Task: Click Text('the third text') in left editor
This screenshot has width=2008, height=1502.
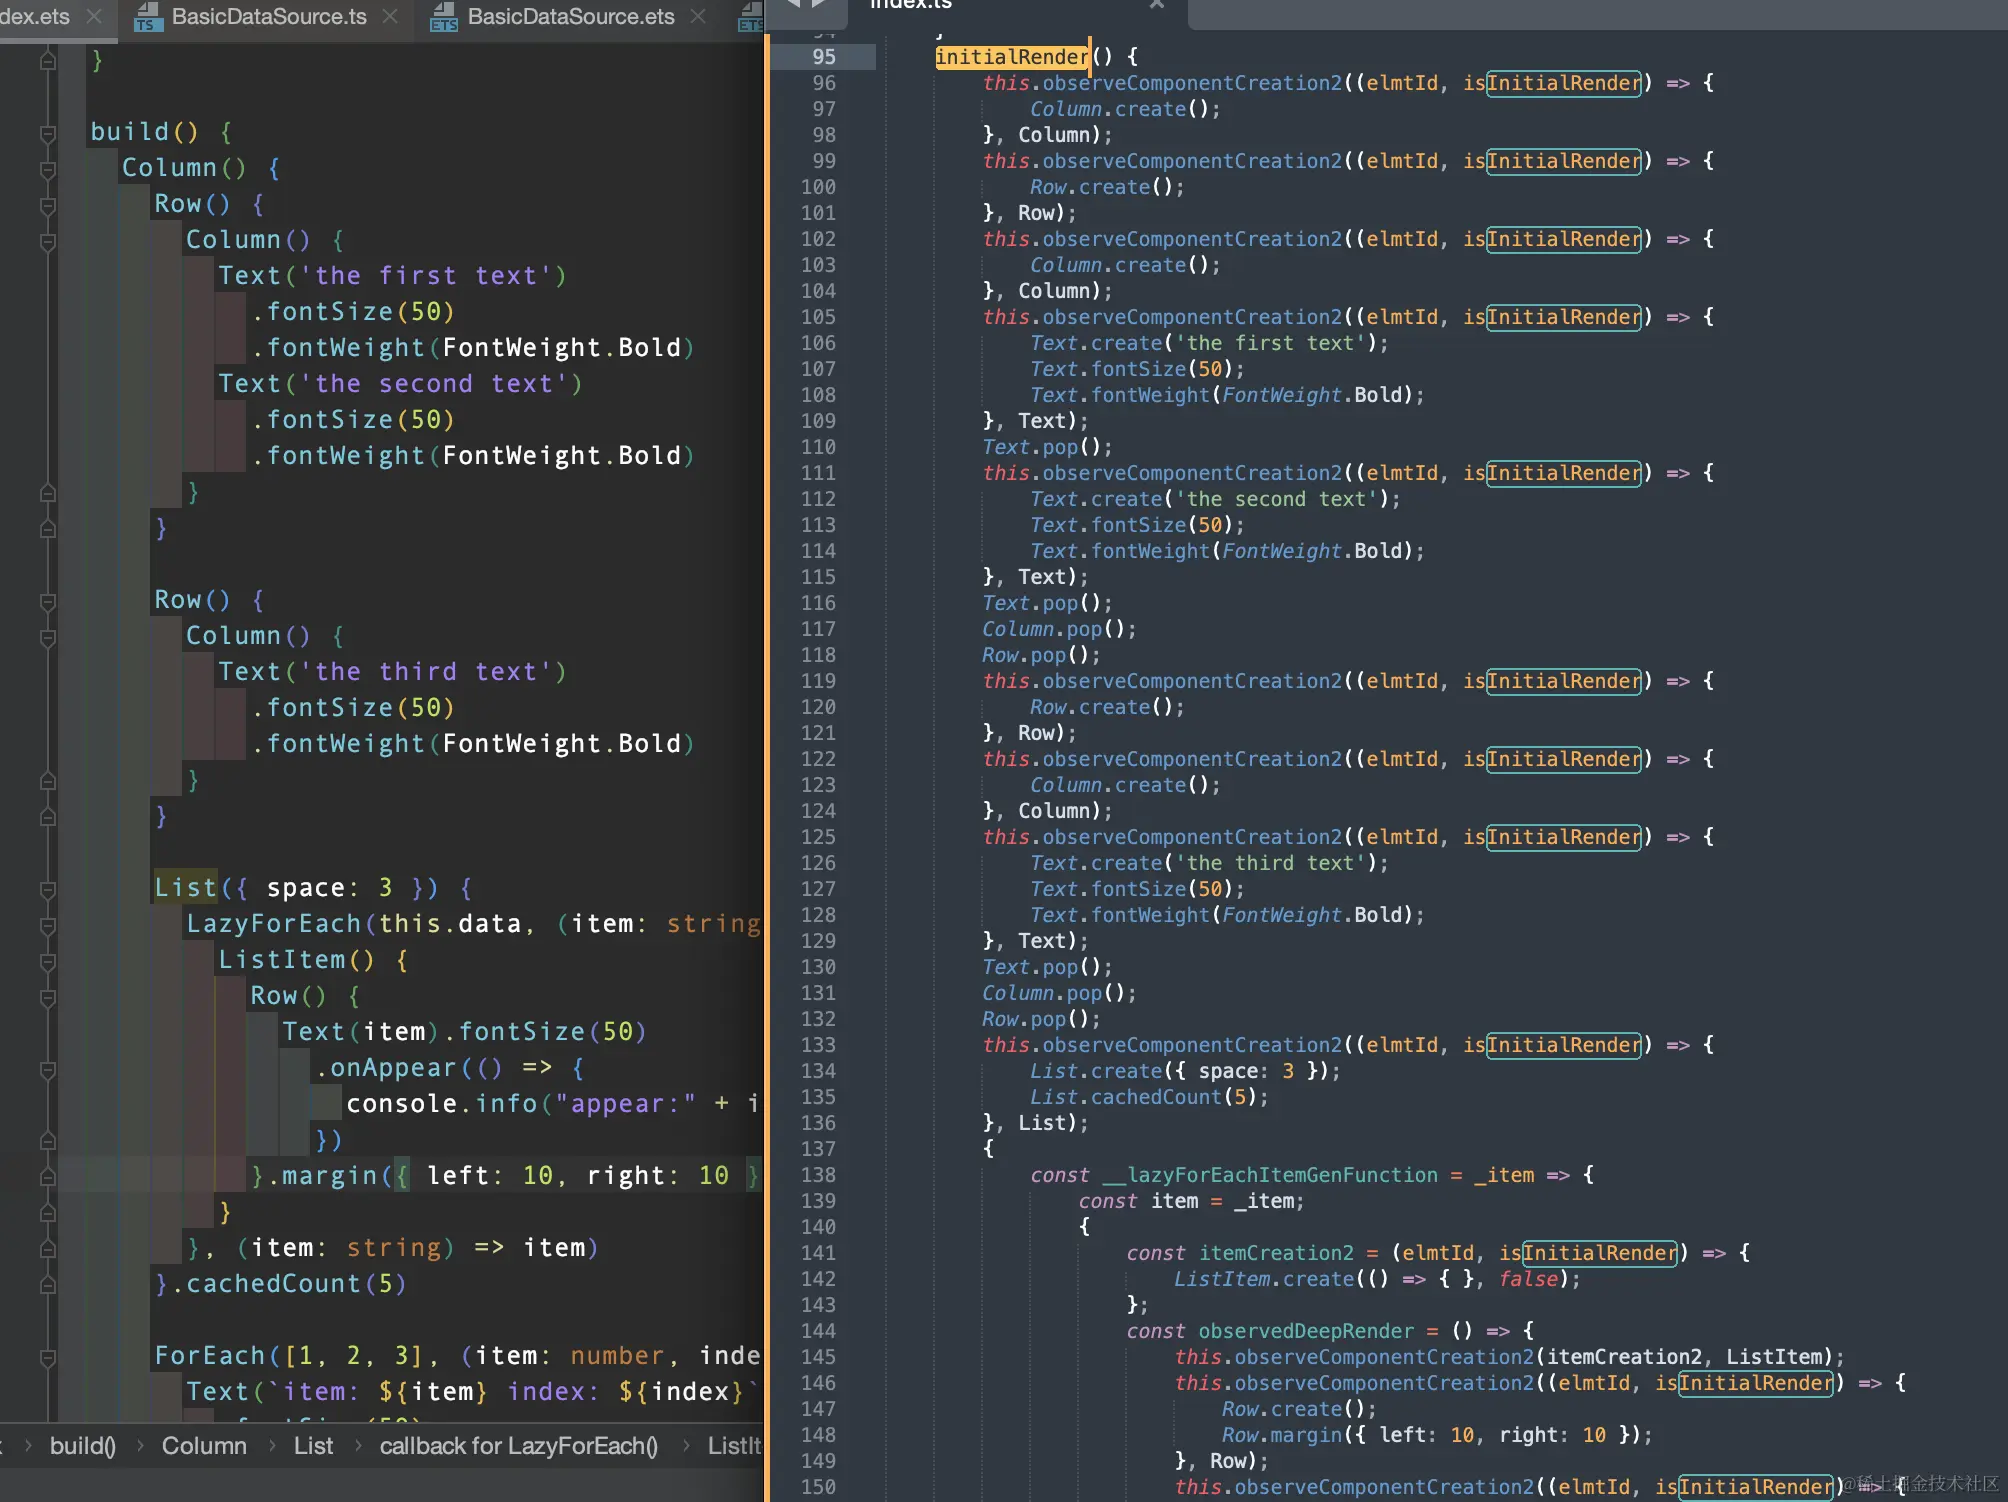Action: (x=393, y=672)
